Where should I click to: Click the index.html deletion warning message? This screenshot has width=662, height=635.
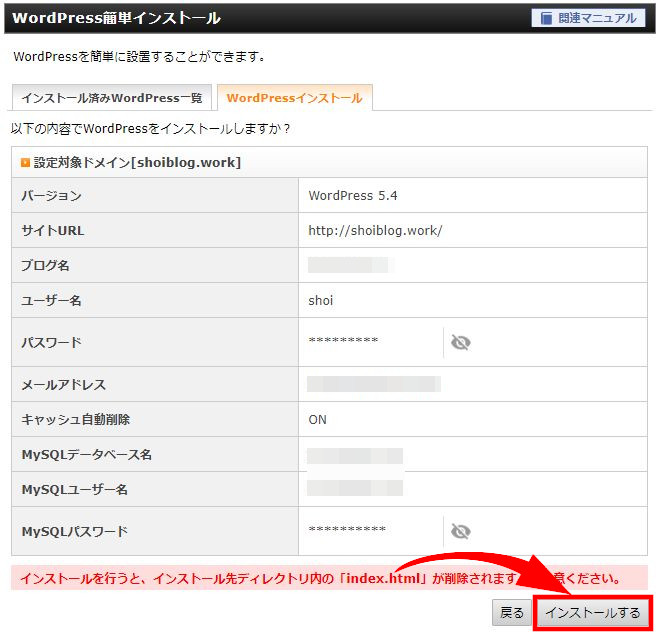tap(329, 578)
